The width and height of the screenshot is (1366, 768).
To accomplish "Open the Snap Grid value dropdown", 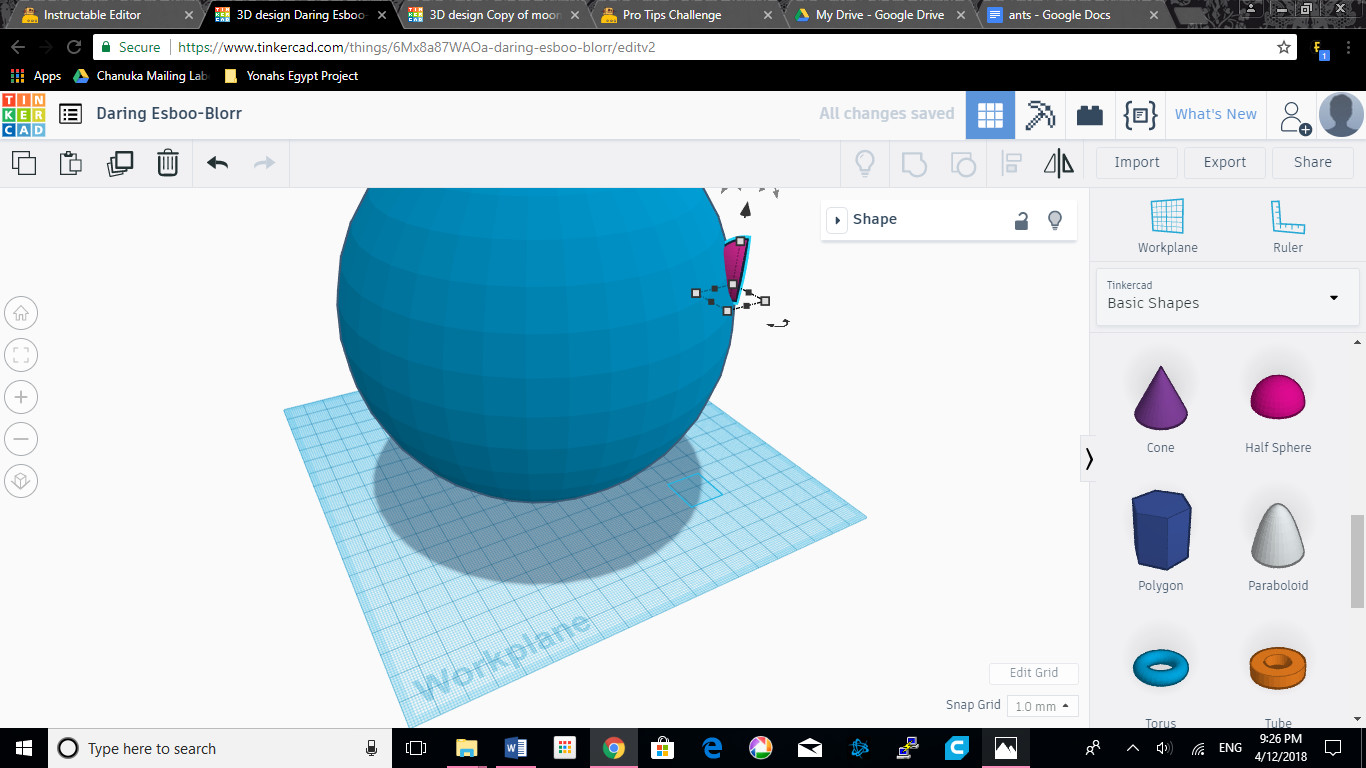I will pyautogui.click(x=1042, y=706).
